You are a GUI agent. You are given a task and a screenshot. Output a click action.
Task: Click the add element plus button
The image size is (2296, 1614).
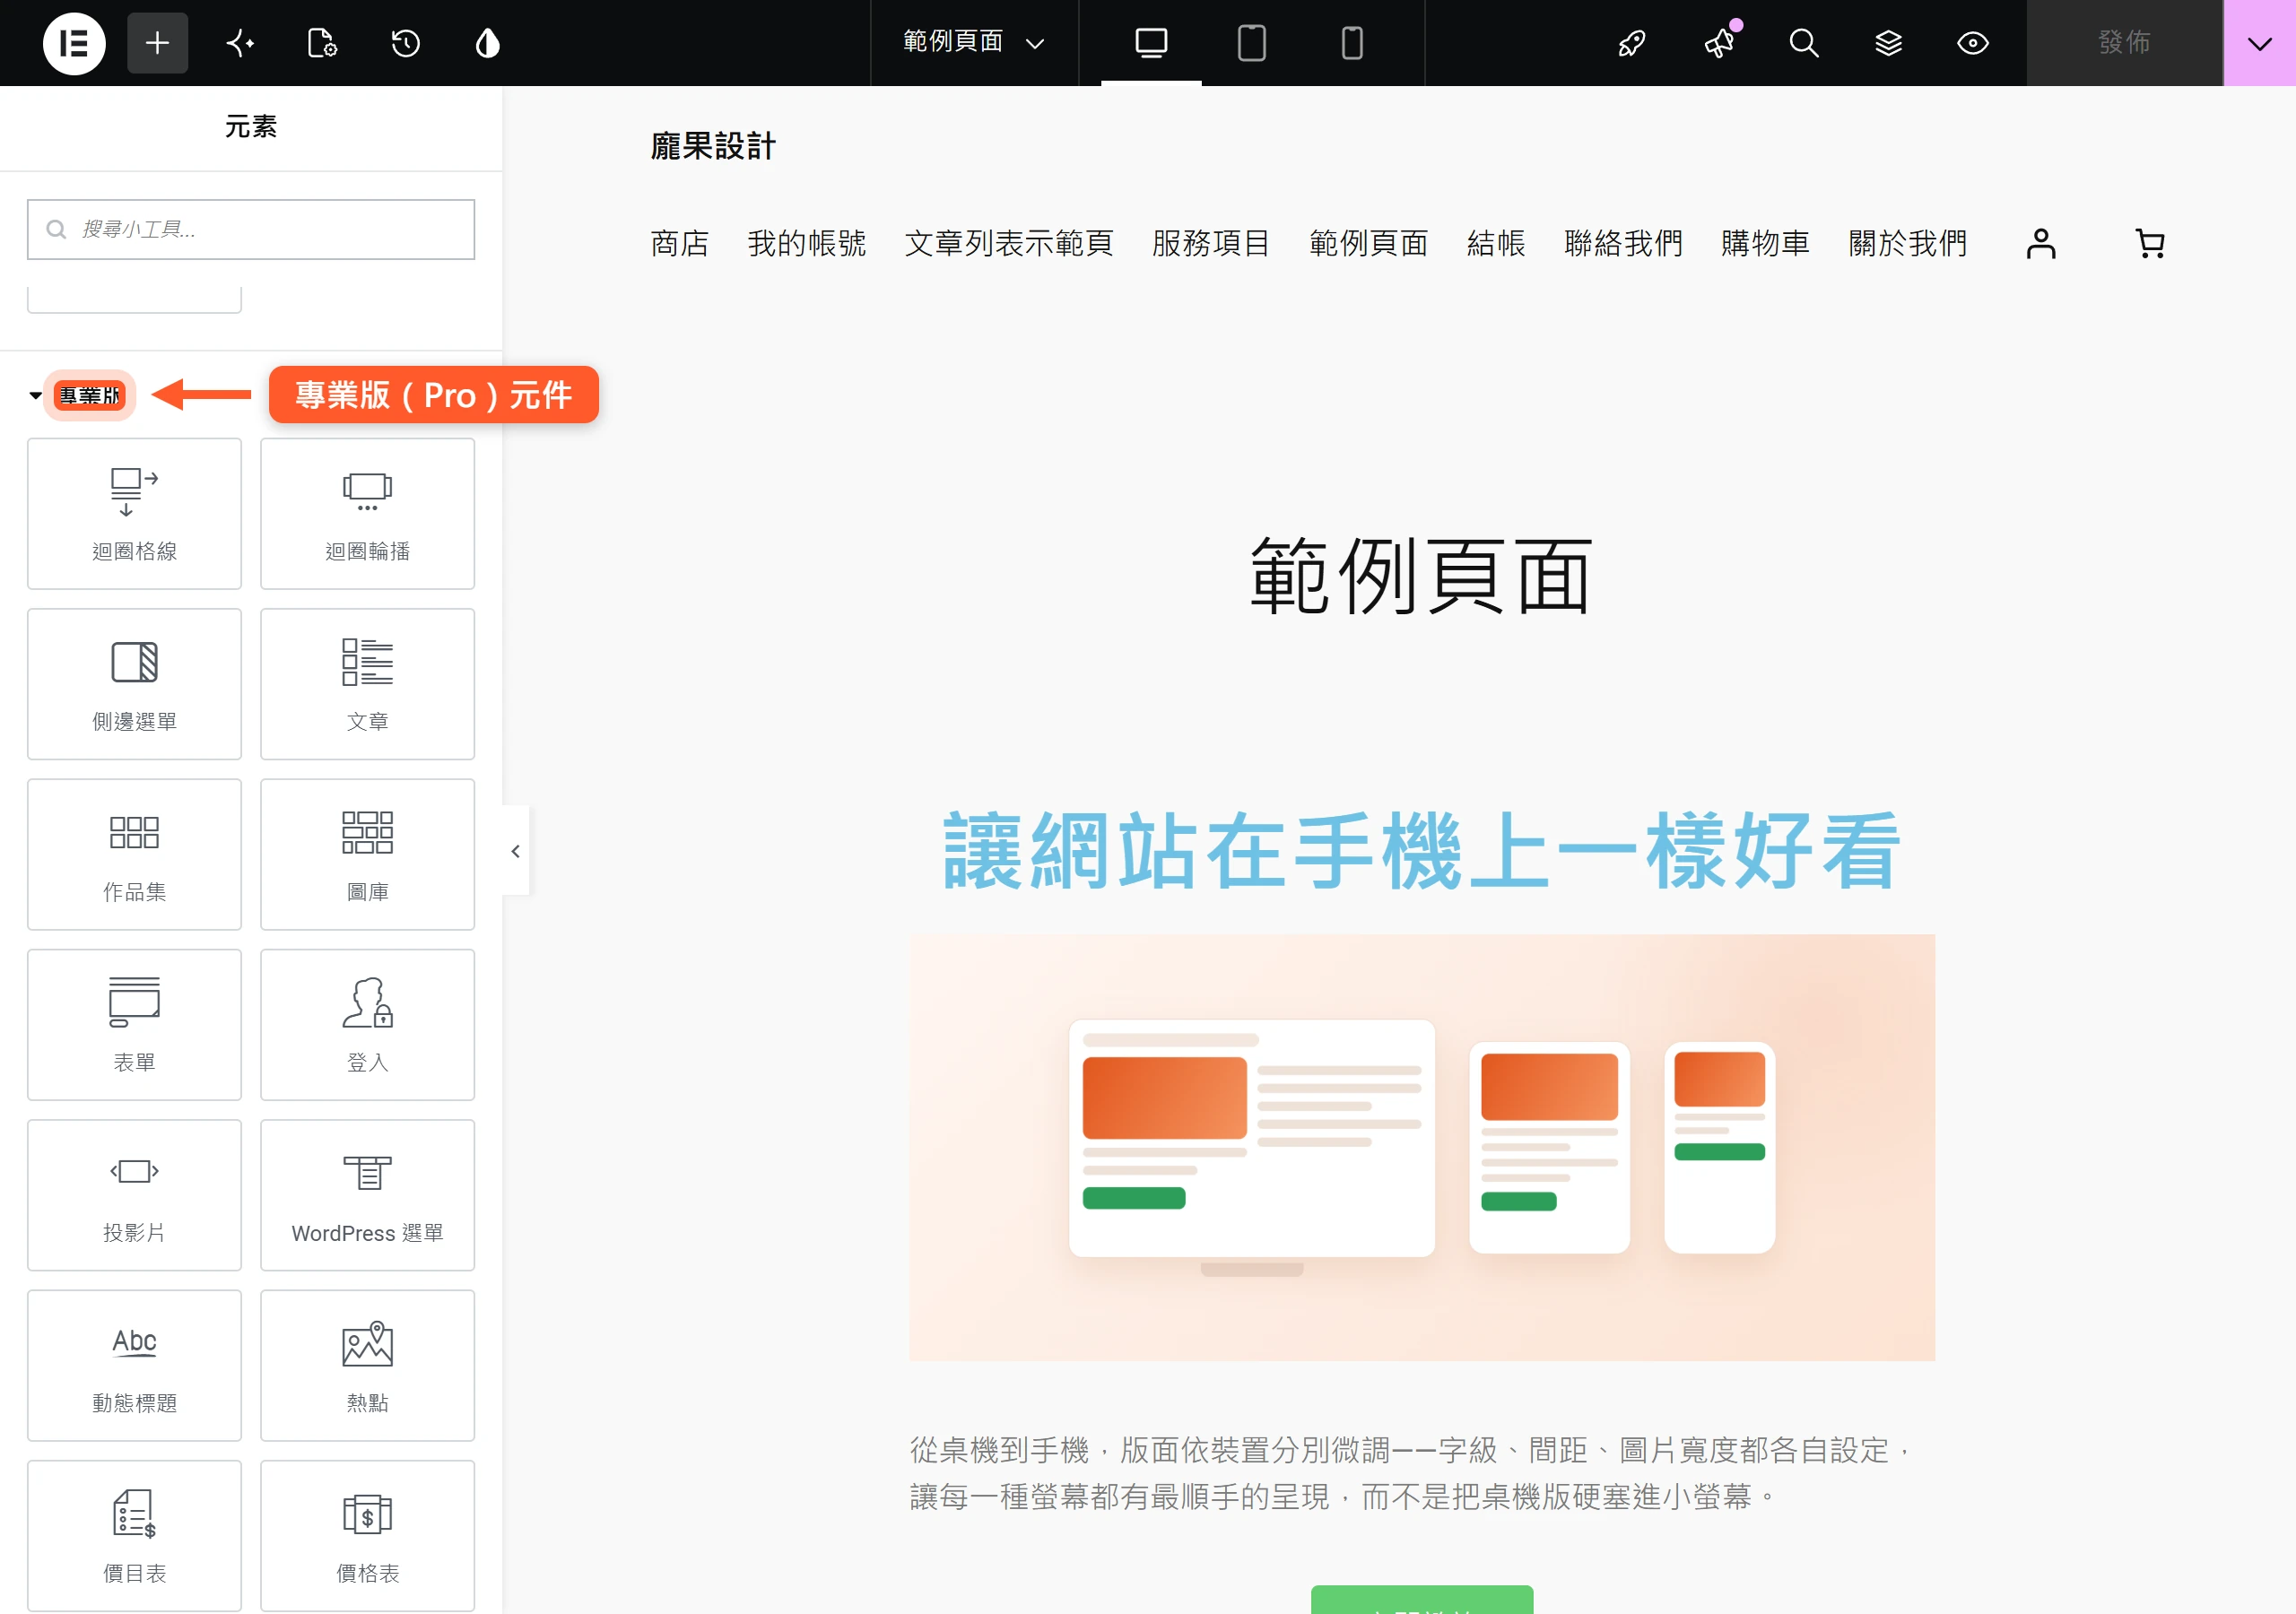157,43
